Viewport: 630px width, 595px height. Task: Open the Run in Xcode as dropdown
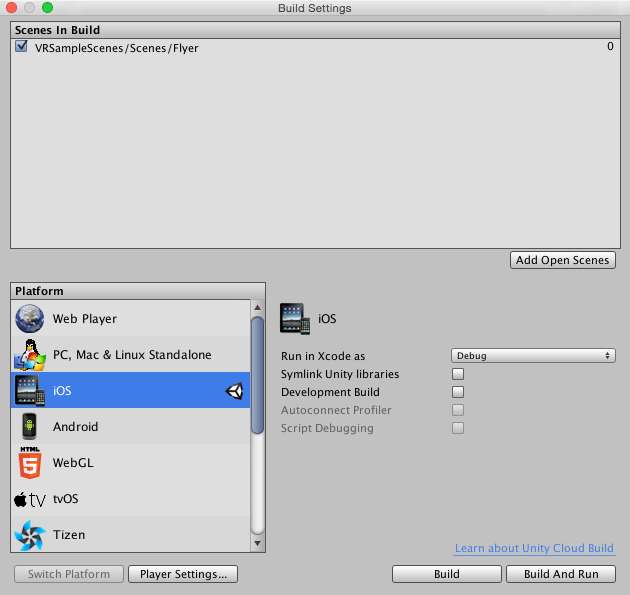(533, 356)
